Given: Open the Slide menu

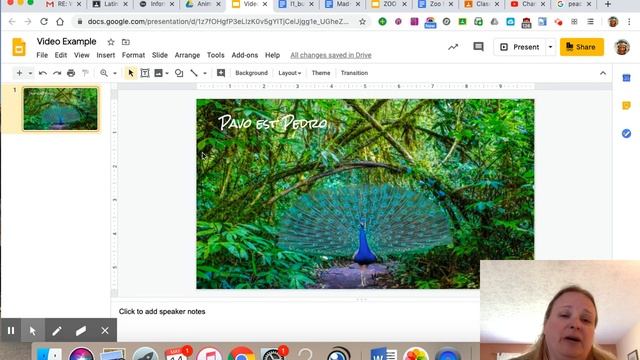Looking at the screenshot, I should point(160,55).
